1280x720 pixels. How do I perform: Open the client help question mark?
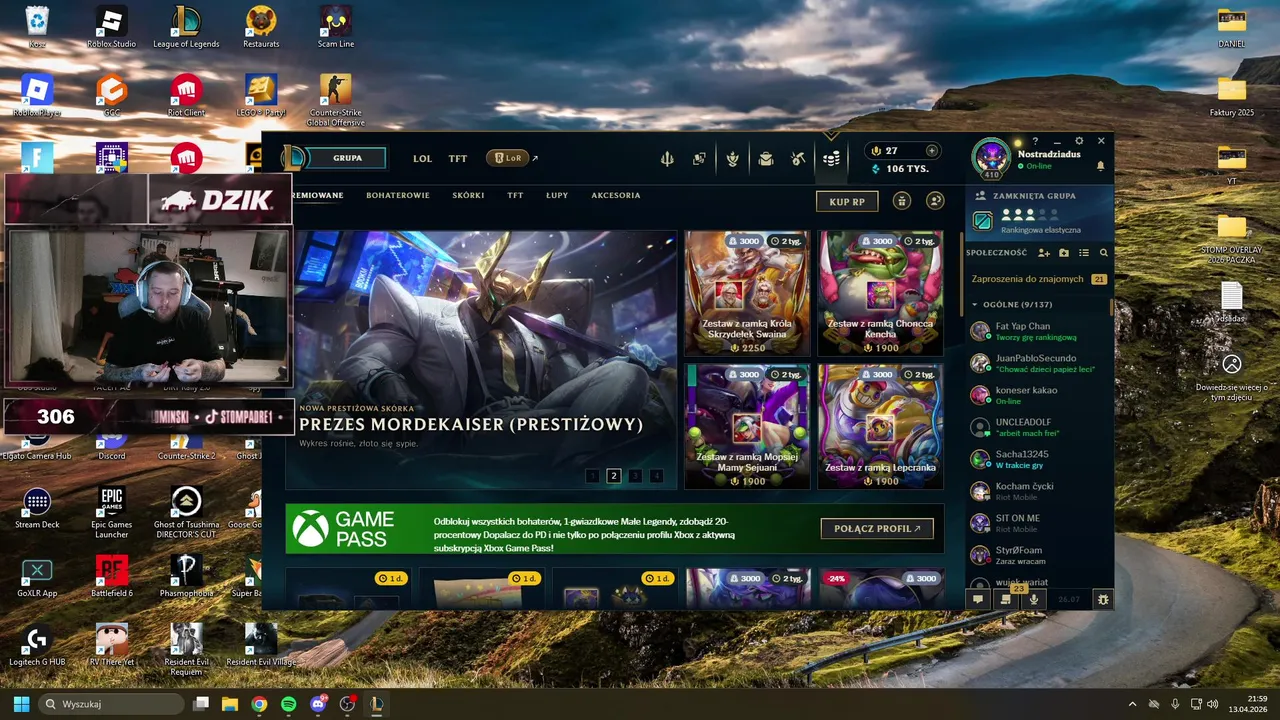1035,141
